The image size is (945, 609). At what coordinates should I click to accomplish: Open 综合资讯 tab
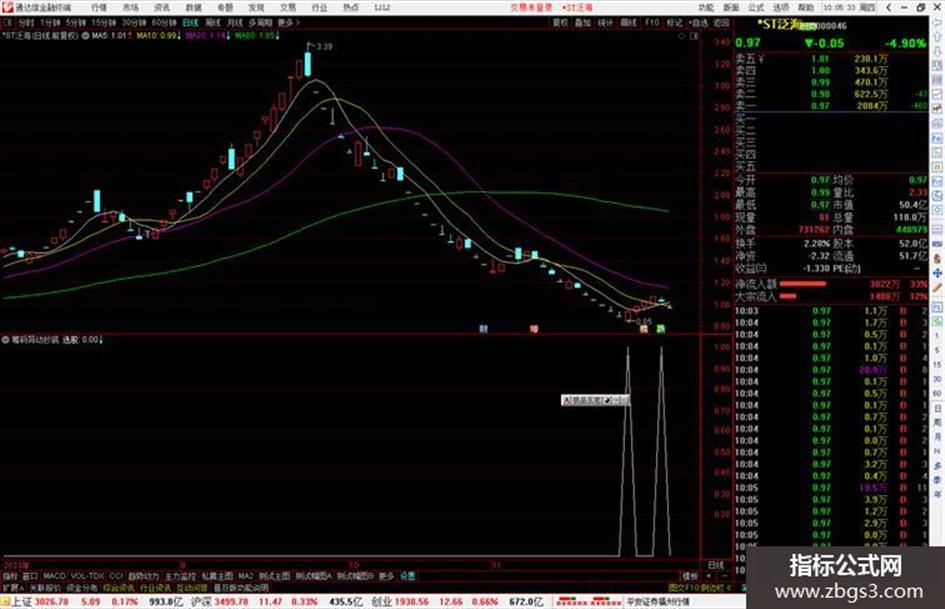pos(119,587)
